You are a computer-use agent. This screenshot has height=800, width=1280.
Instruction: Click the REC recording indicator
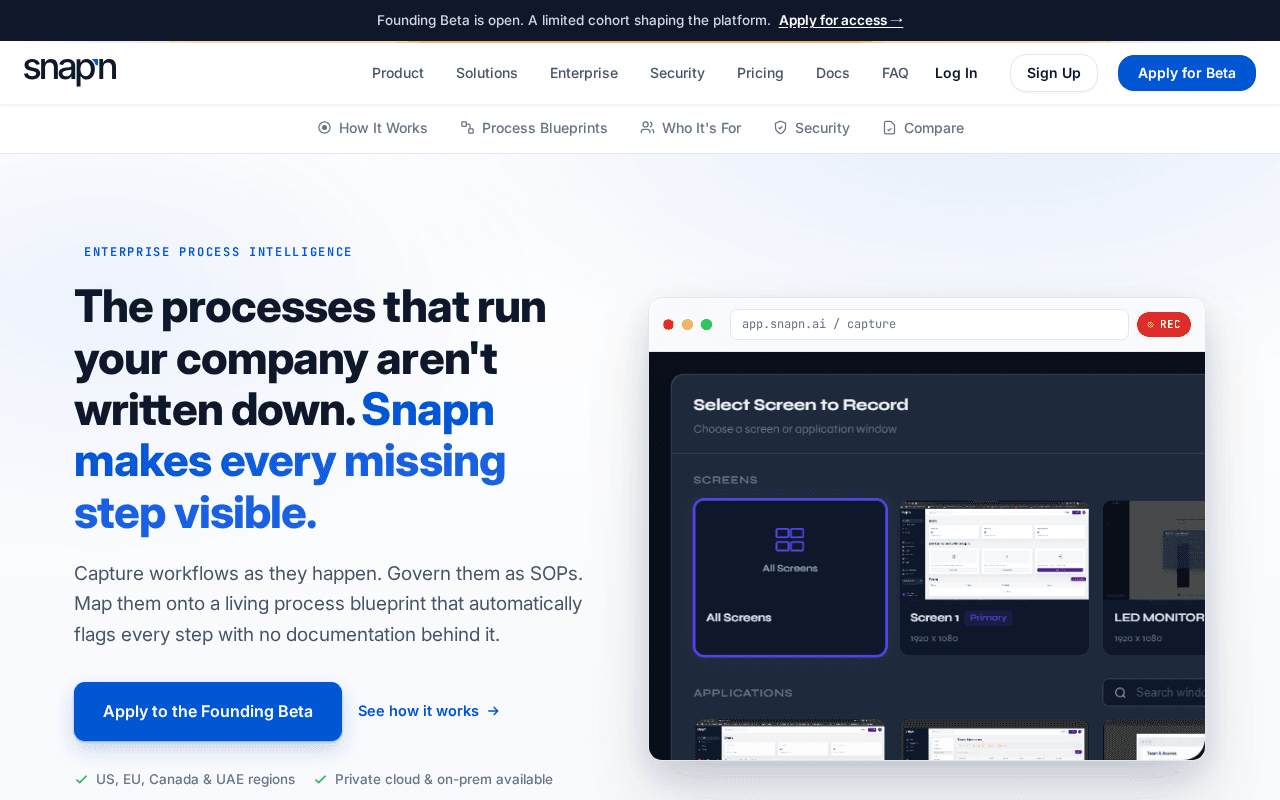click(x=1164, y=324)
